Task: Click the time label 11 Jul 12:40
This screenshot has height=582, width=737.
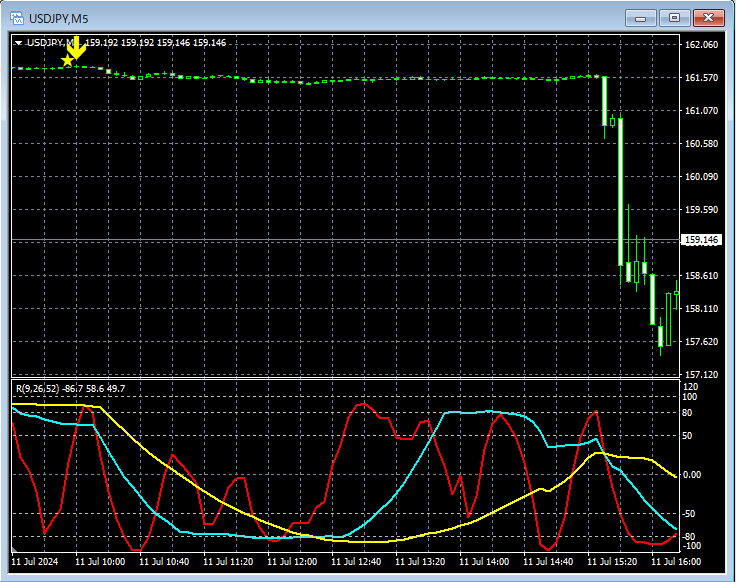Action: (x=356, y=562)
